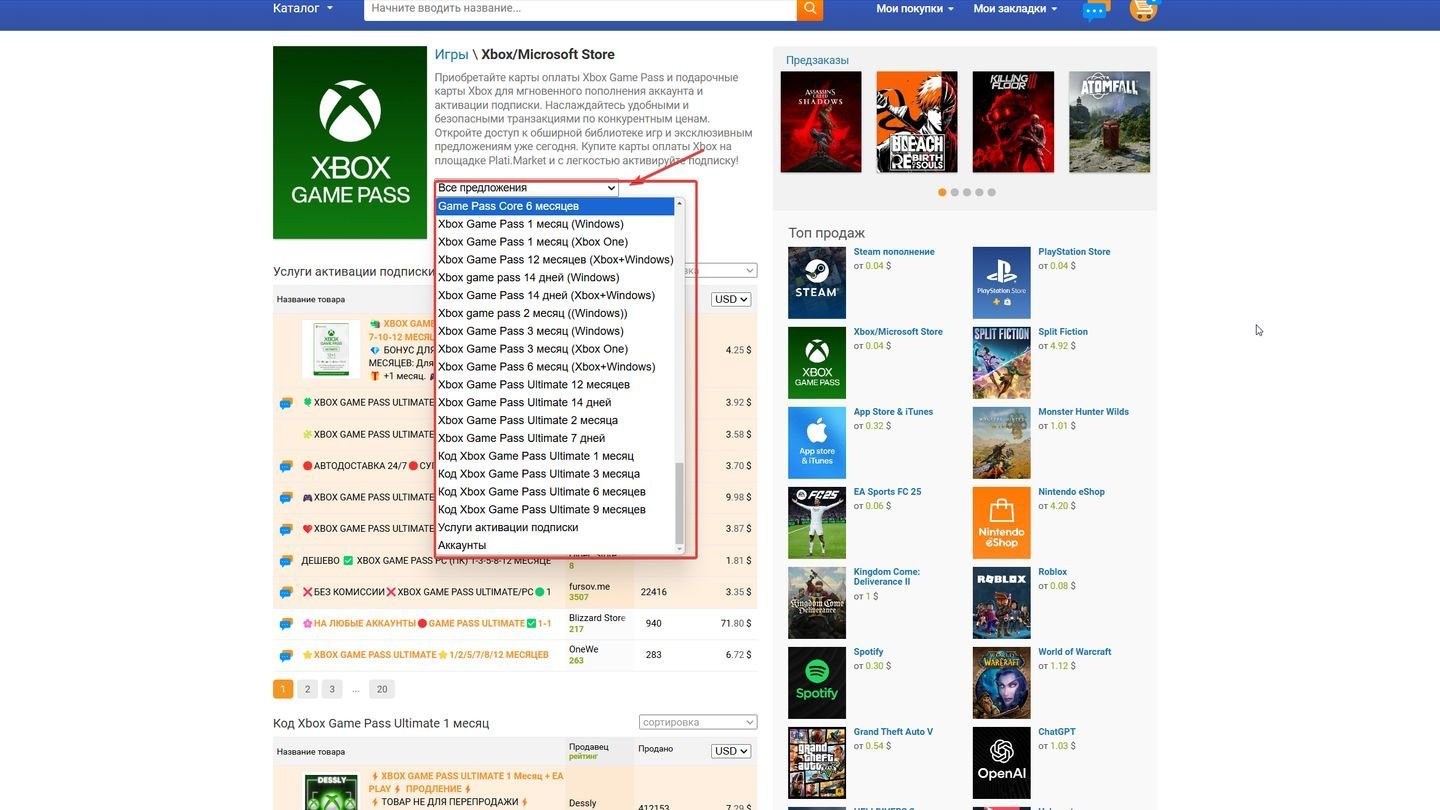Open the Atomfall preorder thumbnail
This screenshot has width=1440, height=810.
coord(1109,122)
